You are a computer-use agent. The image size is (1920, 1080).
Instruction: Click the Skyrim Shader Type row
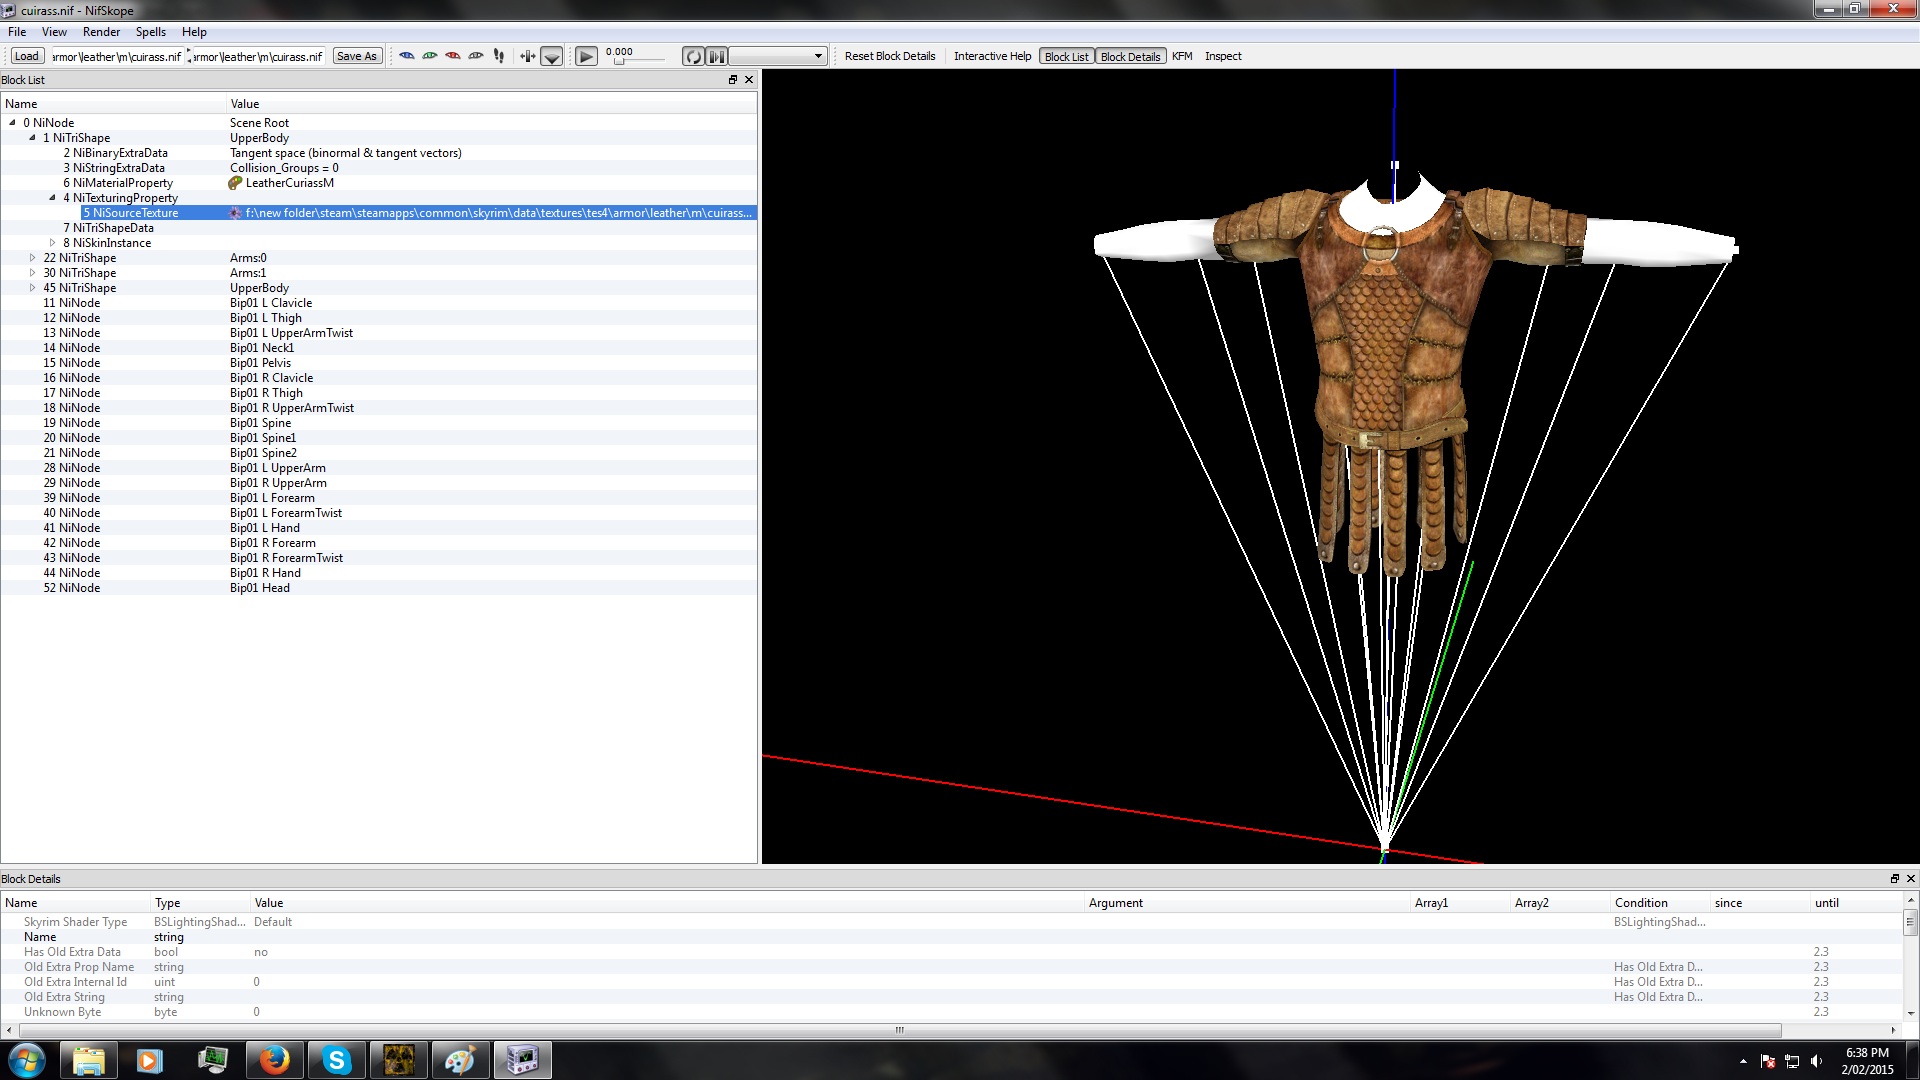click(952, 922)
